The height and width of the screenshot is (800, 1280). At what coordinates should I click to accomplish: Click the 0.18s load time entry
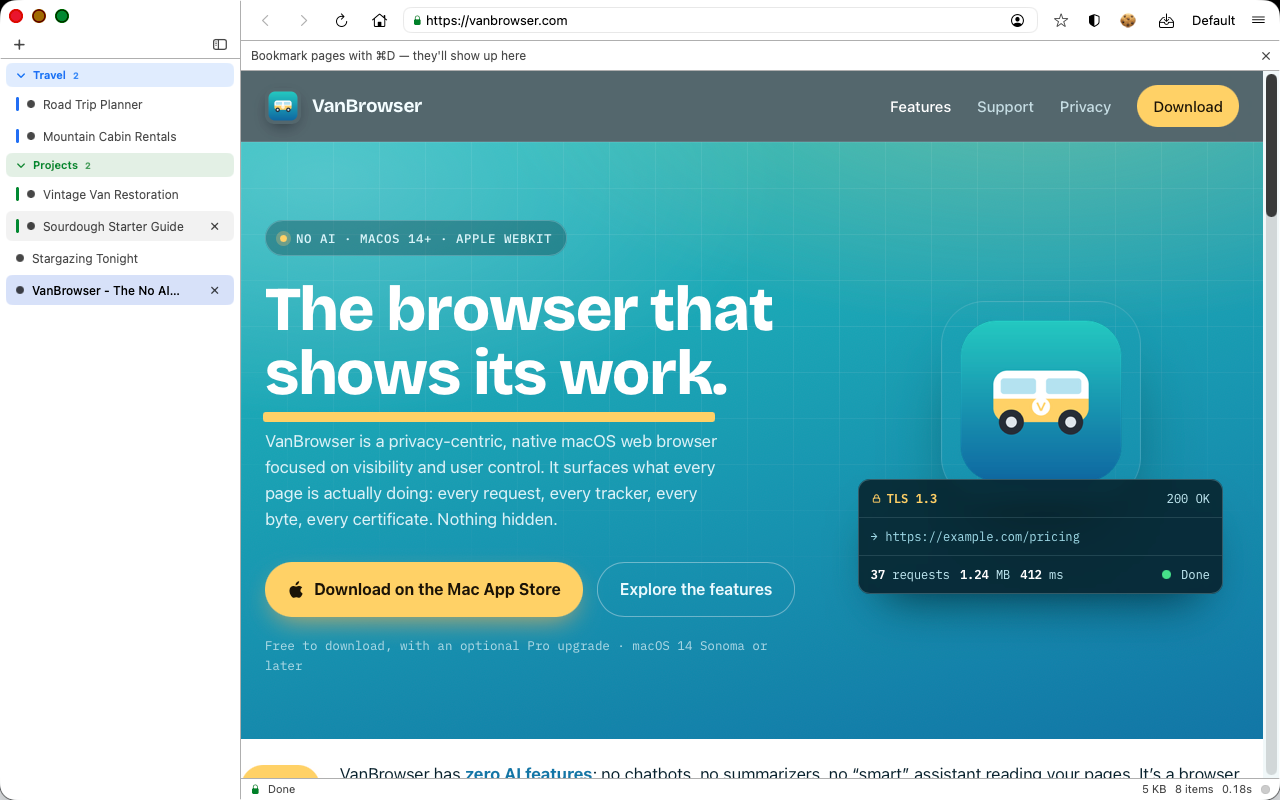coord(1237,789)
